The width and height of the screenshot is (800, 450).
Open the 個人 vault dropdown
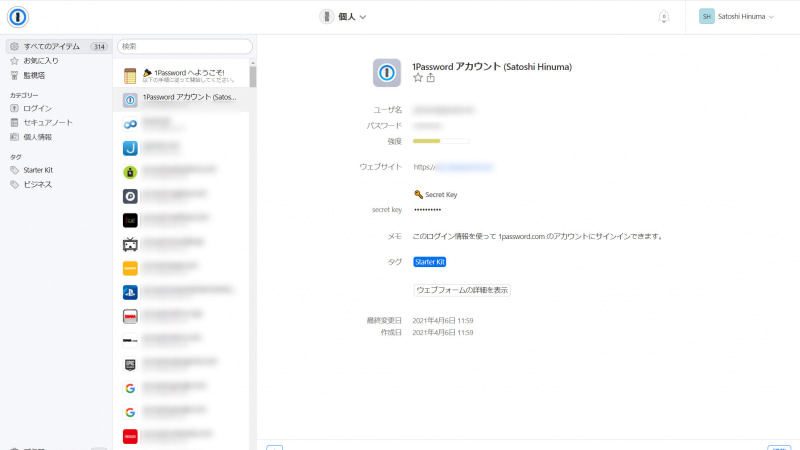tap(343, 17)
